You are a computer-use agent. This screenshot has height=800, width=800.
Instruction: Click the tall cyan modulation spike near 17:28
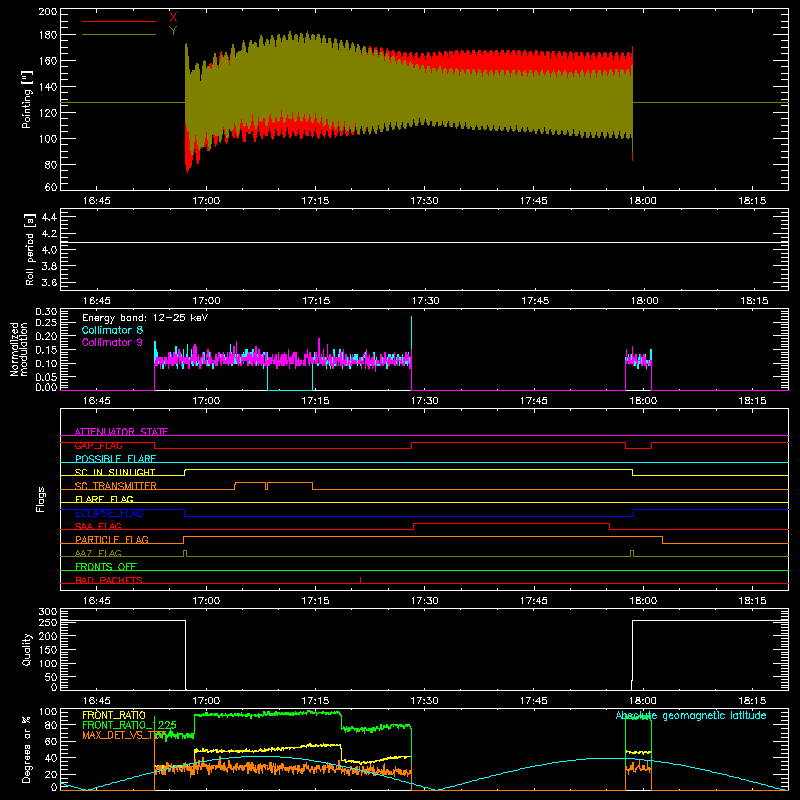(x=411, y=332)
